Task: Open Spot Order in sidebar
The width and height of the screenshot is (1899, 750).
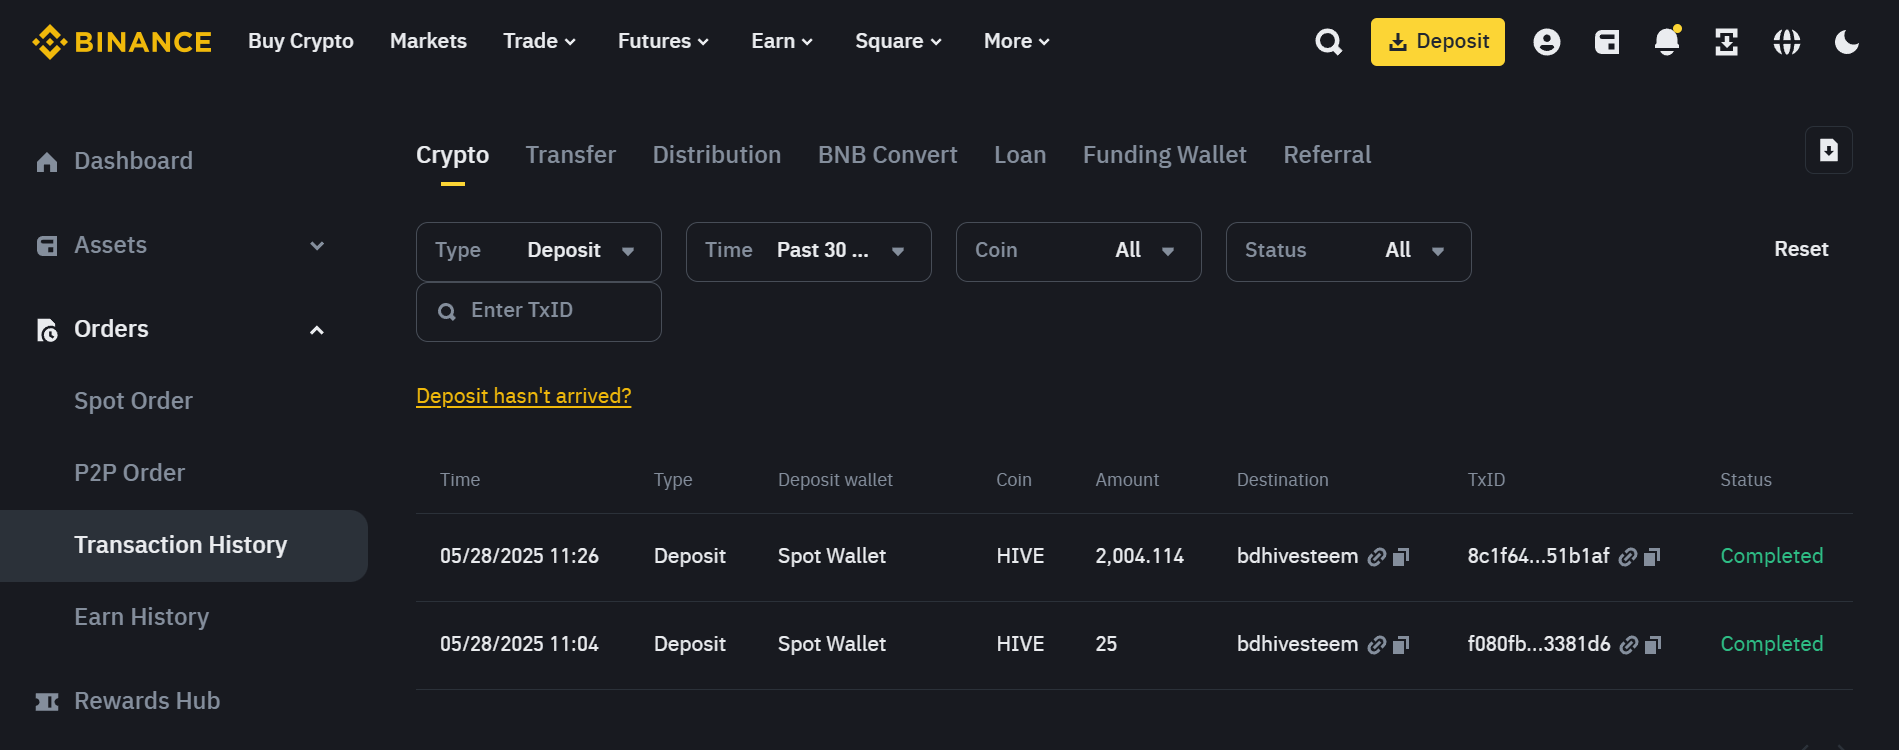Action: pyautogui.click(x=133, y=401)
